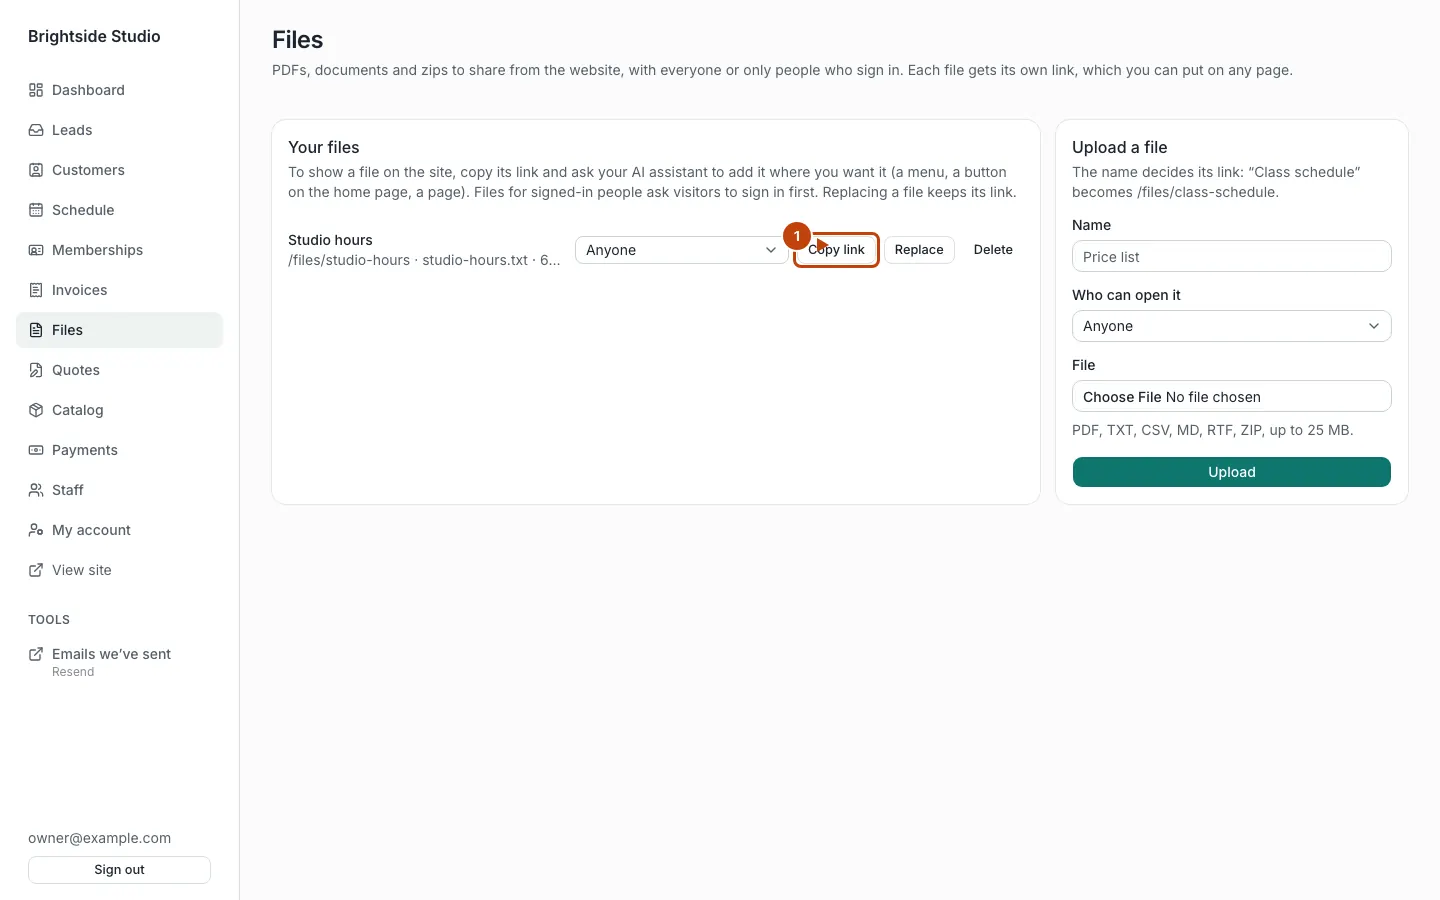
Task: Click the Staff people icon
Action: pos(36,490)
